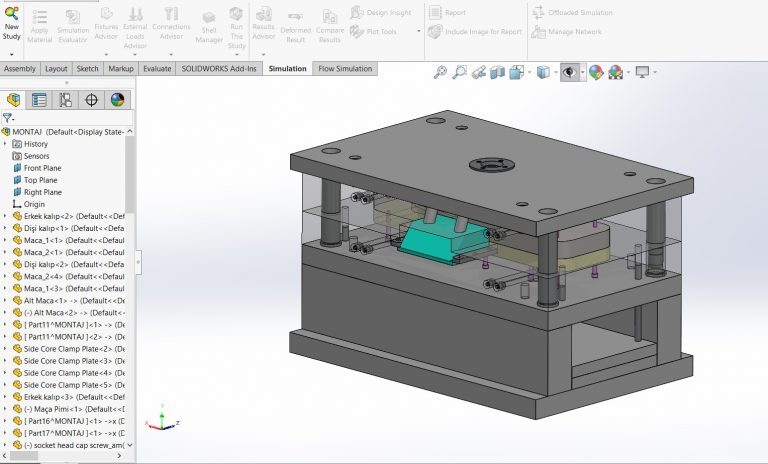Viewport: 768px width, 464px height.
Task: Open the DimXpertManager crosshair tab icon
Action: (91, 100)
